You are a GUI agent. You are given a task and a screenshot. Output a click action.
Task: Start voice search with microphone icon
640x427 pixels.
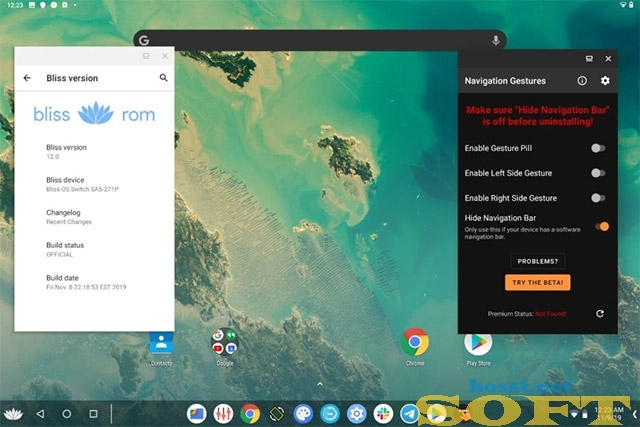point(496,40)
